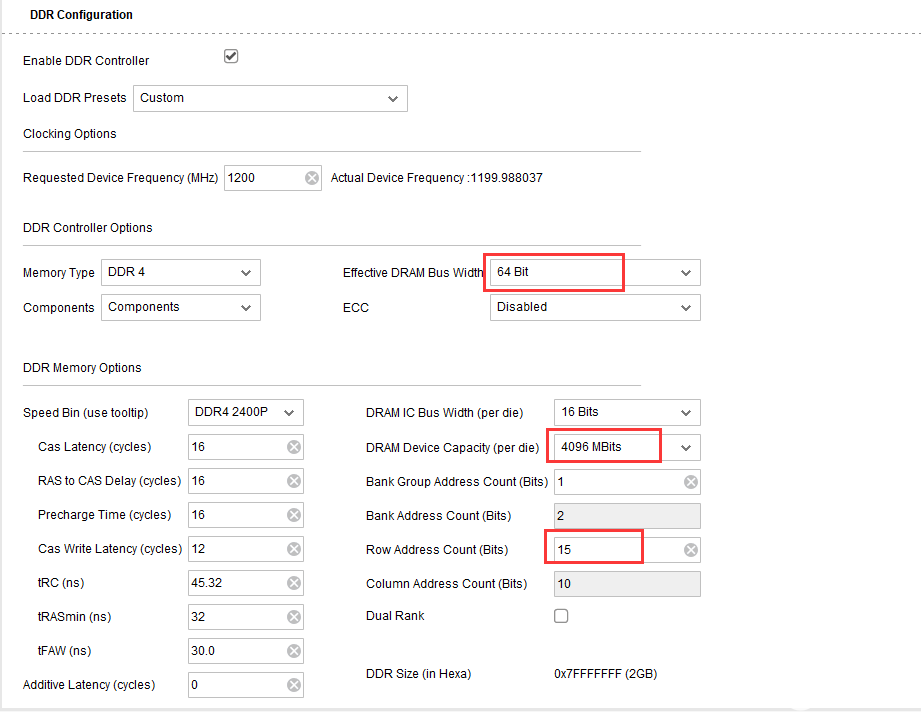The image size is (921, 712).
Task: Clear the Cas Write Latency value
Action: pyautogui.click(x=294, y=549)
